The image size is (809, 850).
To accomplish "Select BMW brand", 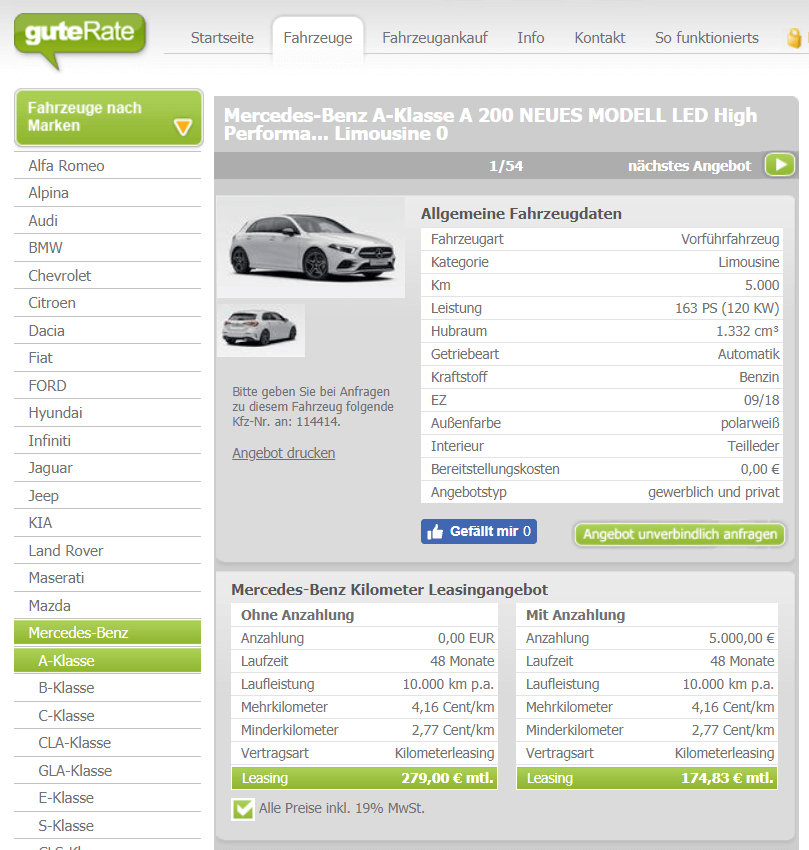I will (107, 248).
